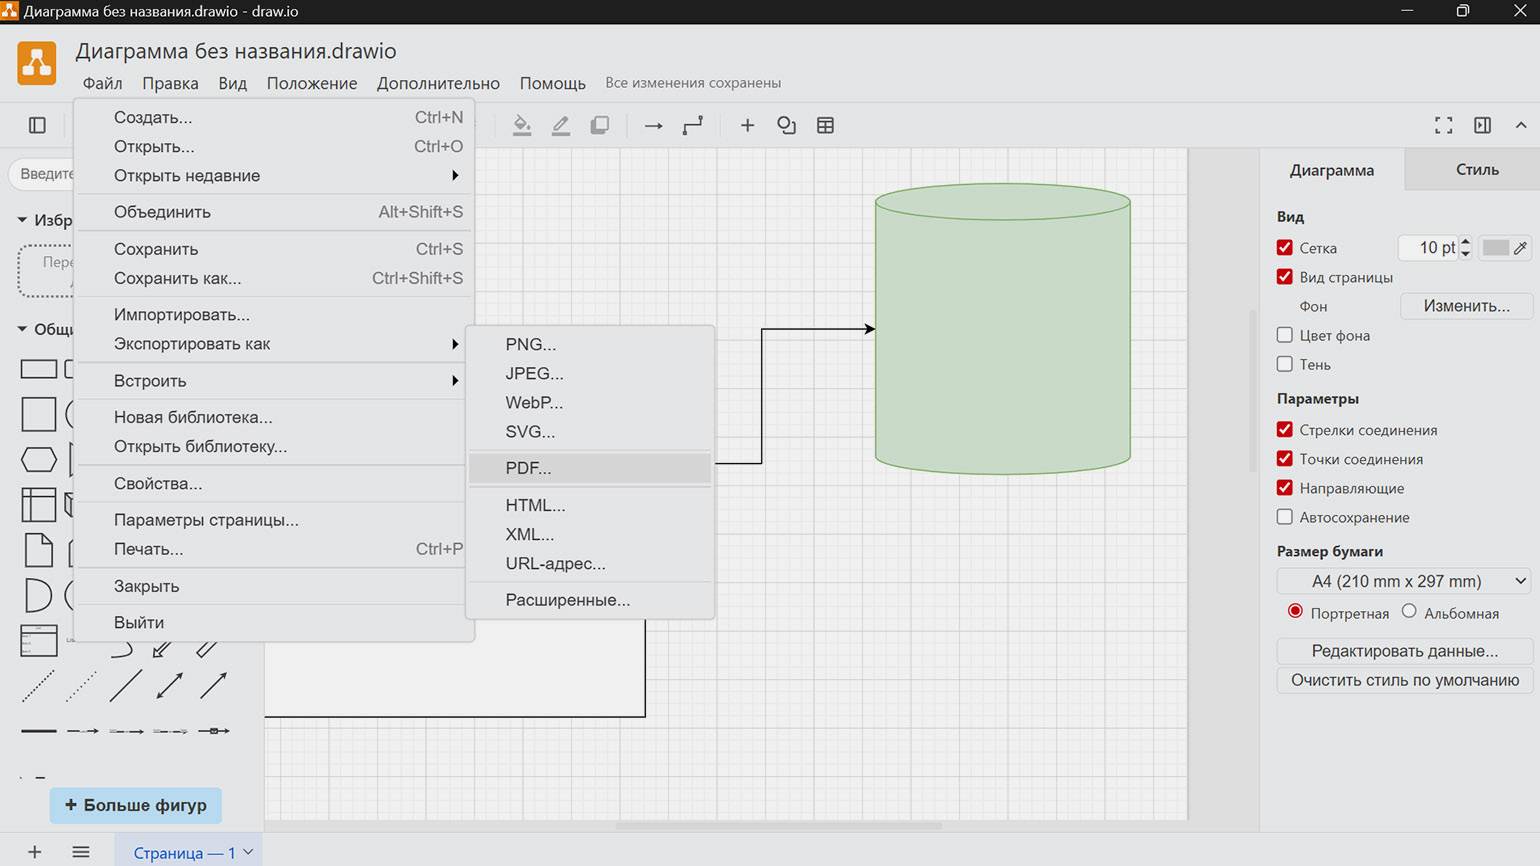Select the internal storage shape in the palette
The height and width of the screenshot is (866, 1540).
pyautogui.click(x=39, y=505)
